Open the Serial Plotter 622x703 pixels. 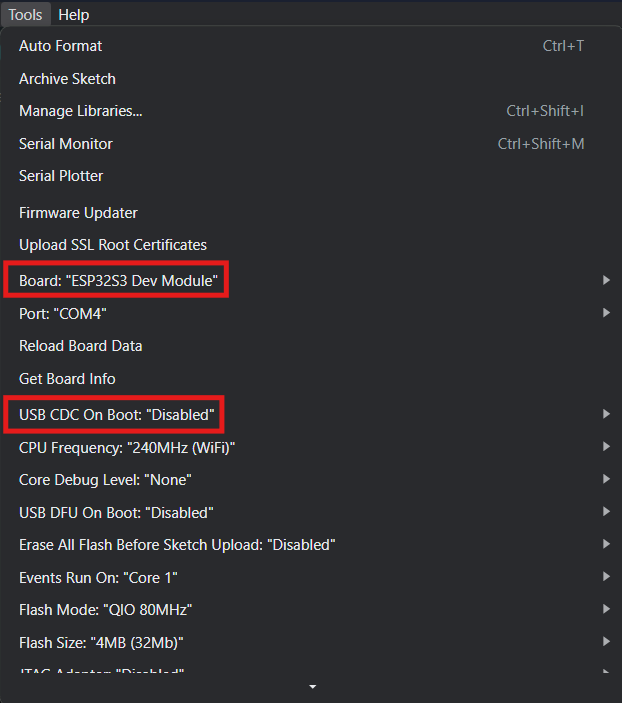pos(61,176)
